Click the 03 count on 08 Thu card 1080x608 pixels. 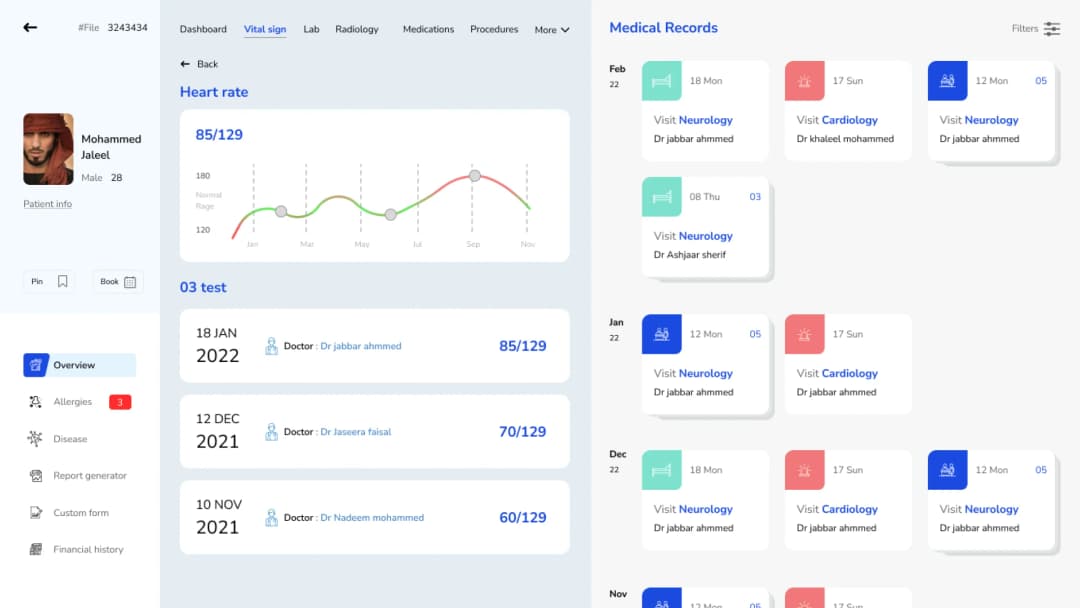pos(755,197)
